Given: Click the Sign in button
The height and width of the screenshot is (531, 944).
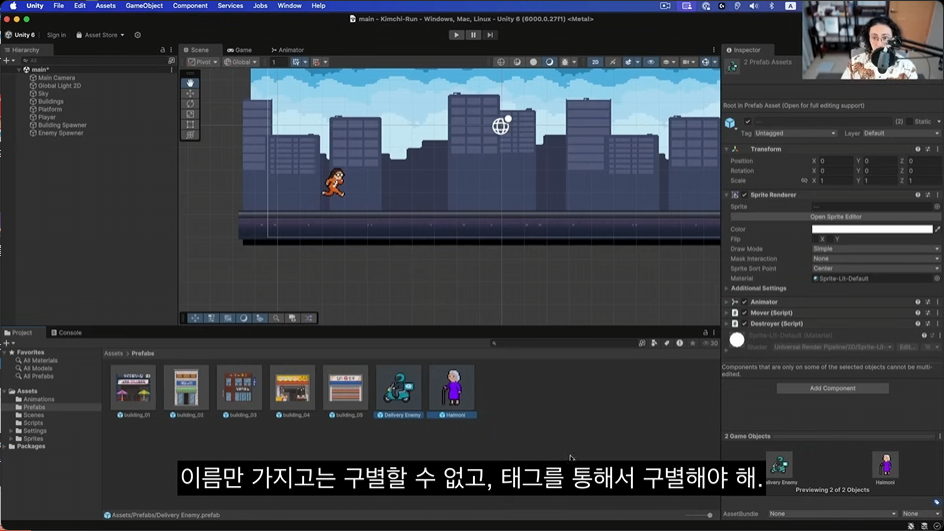Looking at the screenshot, I should (x=57, y=35).
